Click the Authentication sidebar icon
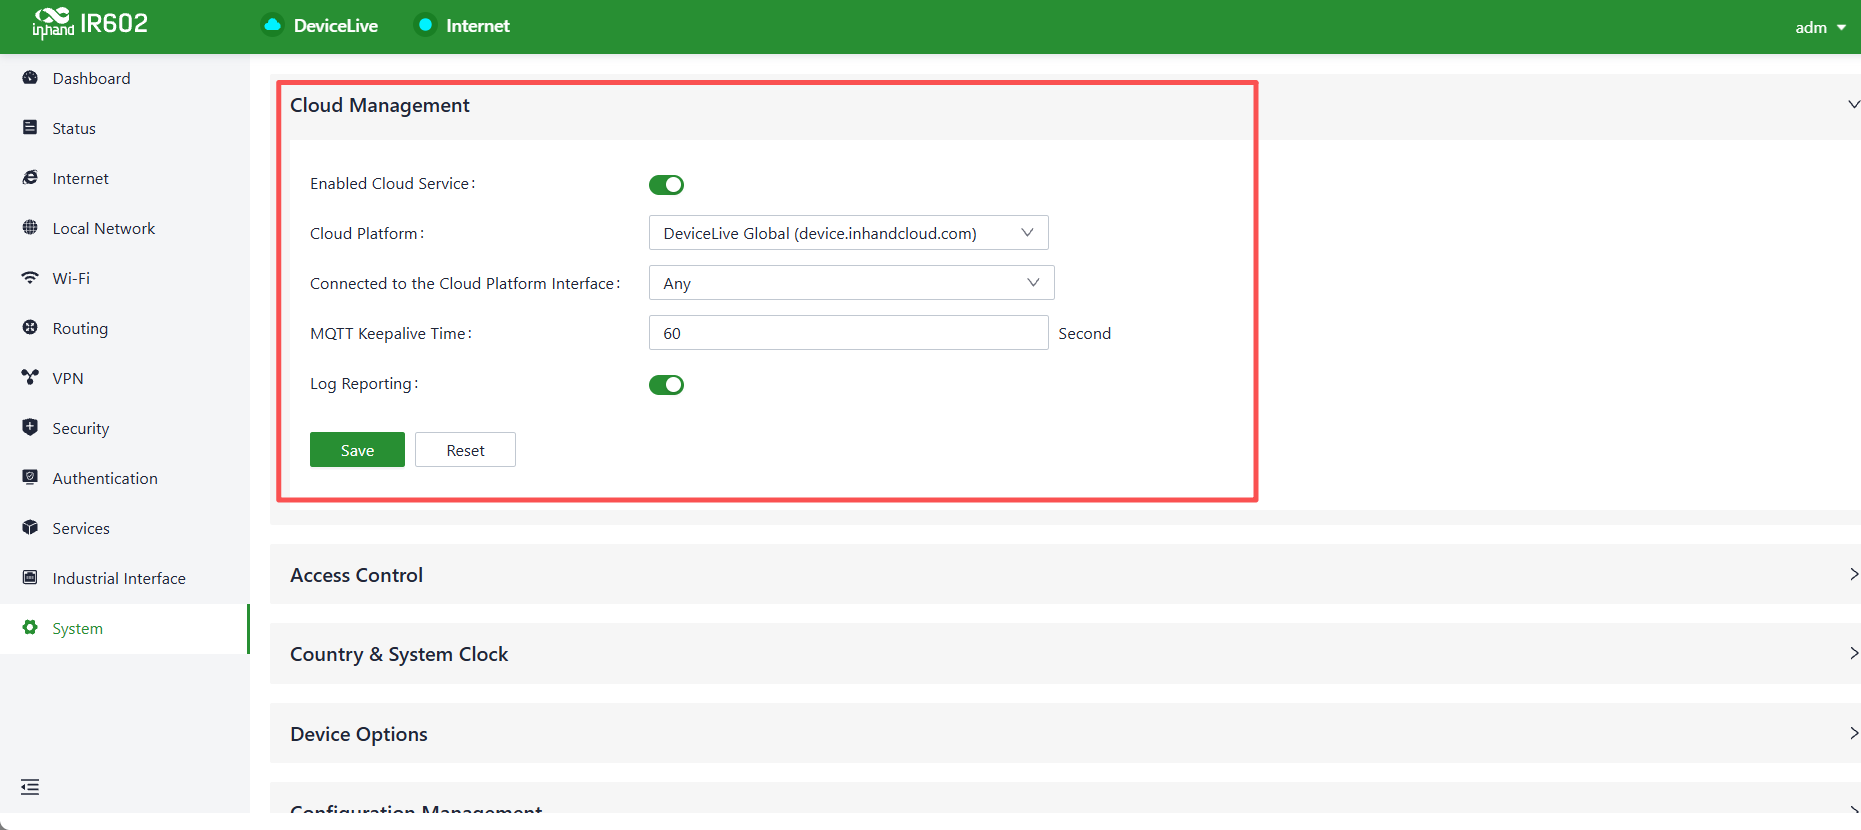Image resolution: width=1861 pixels, height=830 pixels. pos(30,478)
